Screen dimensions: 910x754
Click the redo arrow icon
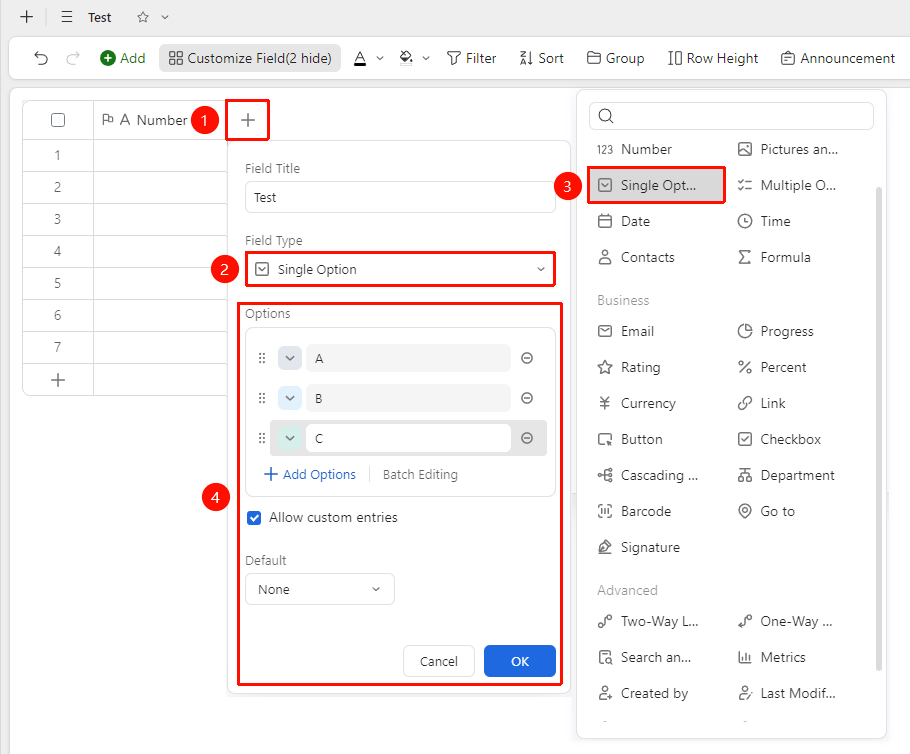pos(73,58)
